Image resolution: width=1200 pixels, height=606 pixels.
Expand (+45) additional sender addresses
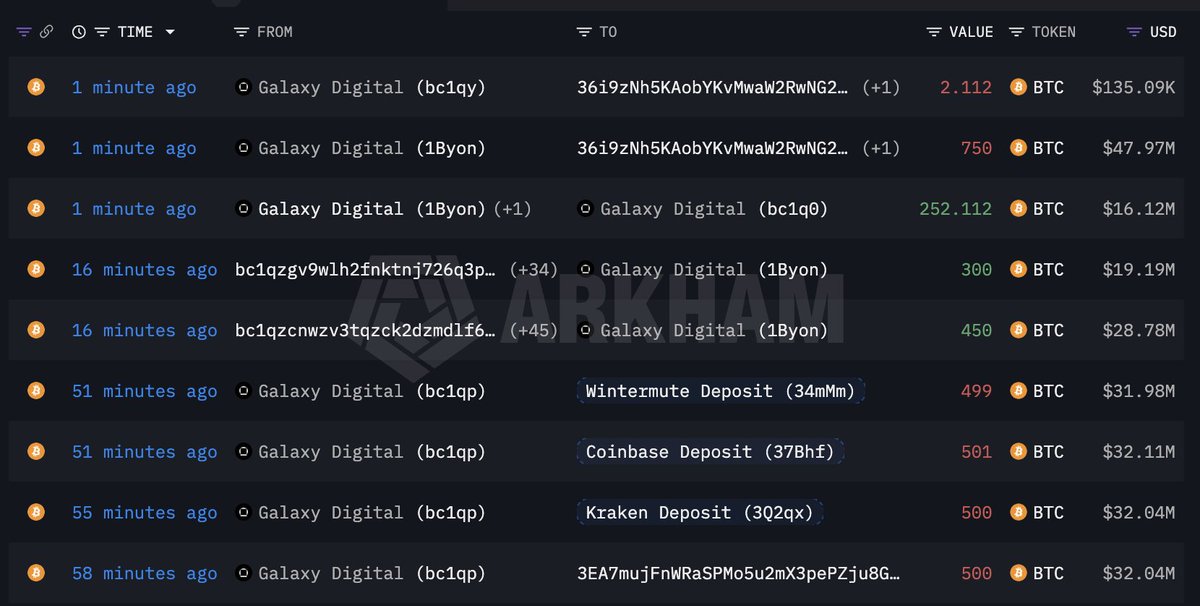(533, 331)
